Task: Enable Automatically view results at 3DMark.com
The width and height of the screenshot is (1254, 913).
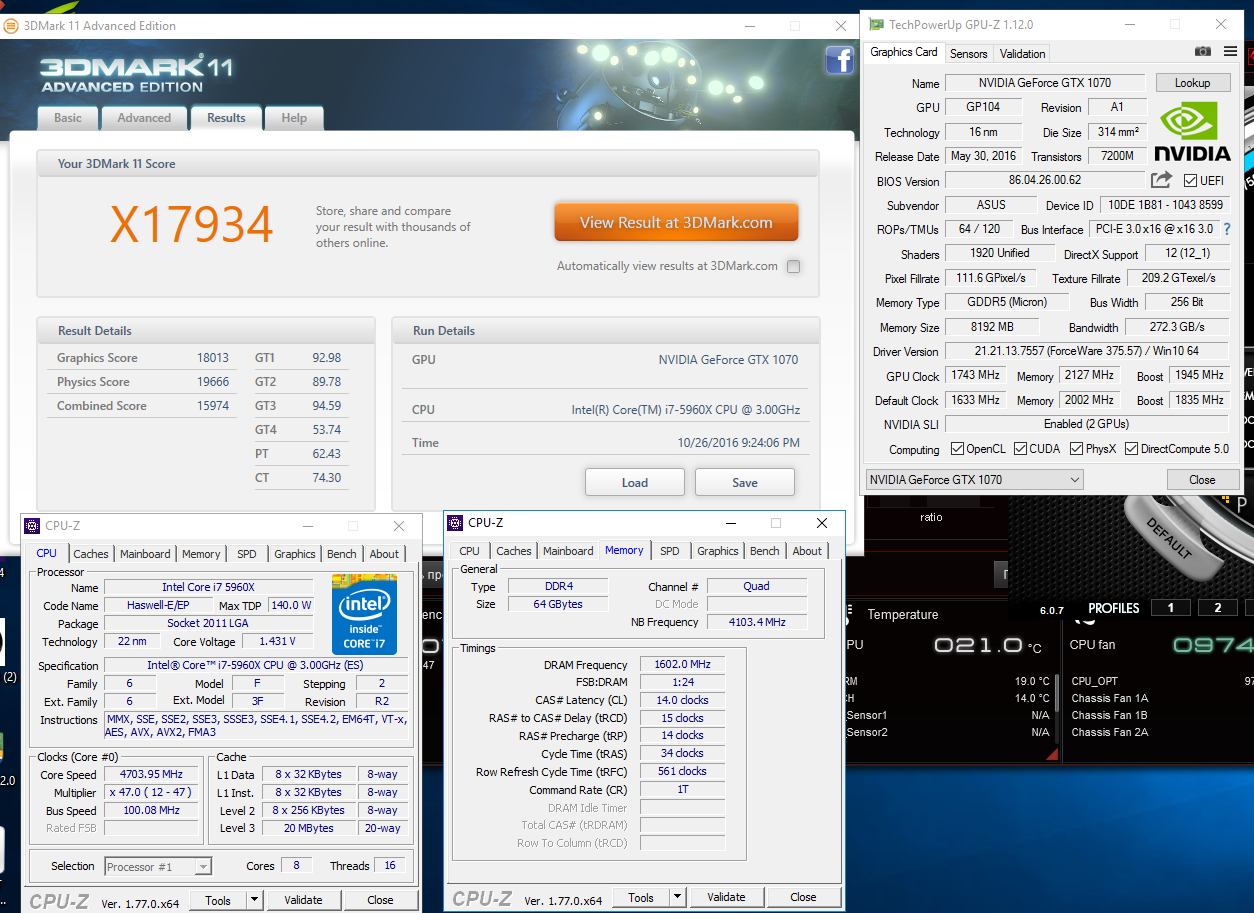Action: point(793,266)
